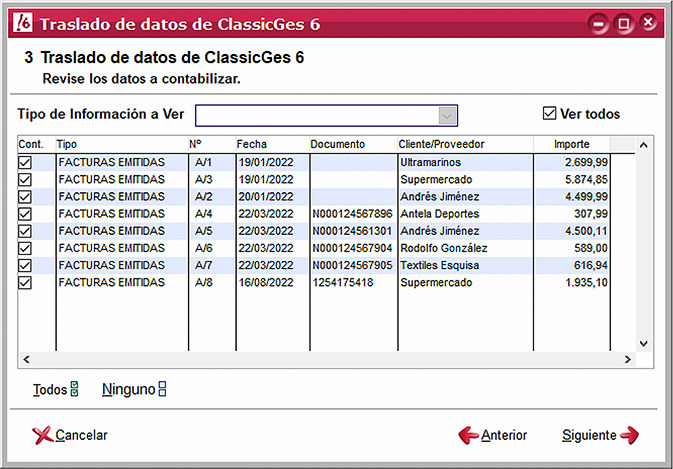Click document number N000124567896
The width and height of the screenshot is (673, 469).
point(352,214)
